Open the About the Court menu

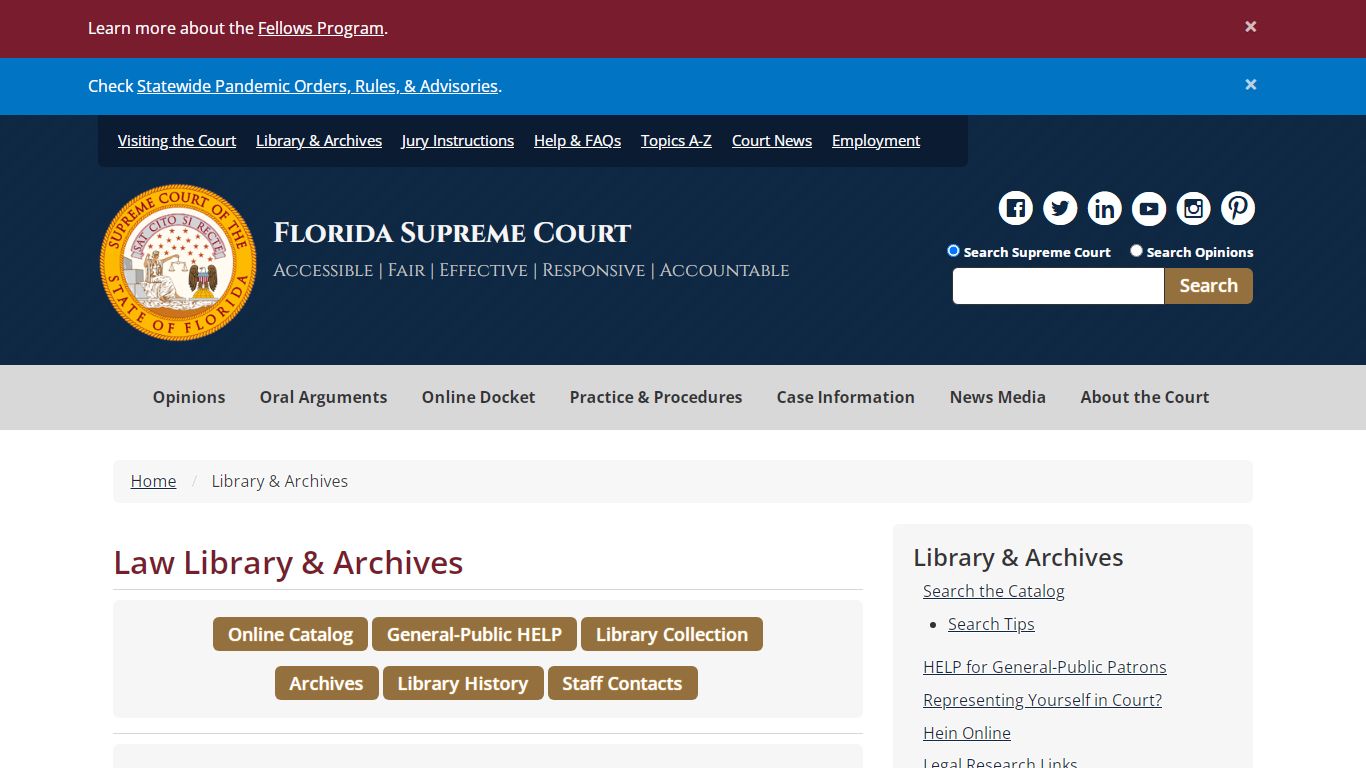coord(1145,397)
